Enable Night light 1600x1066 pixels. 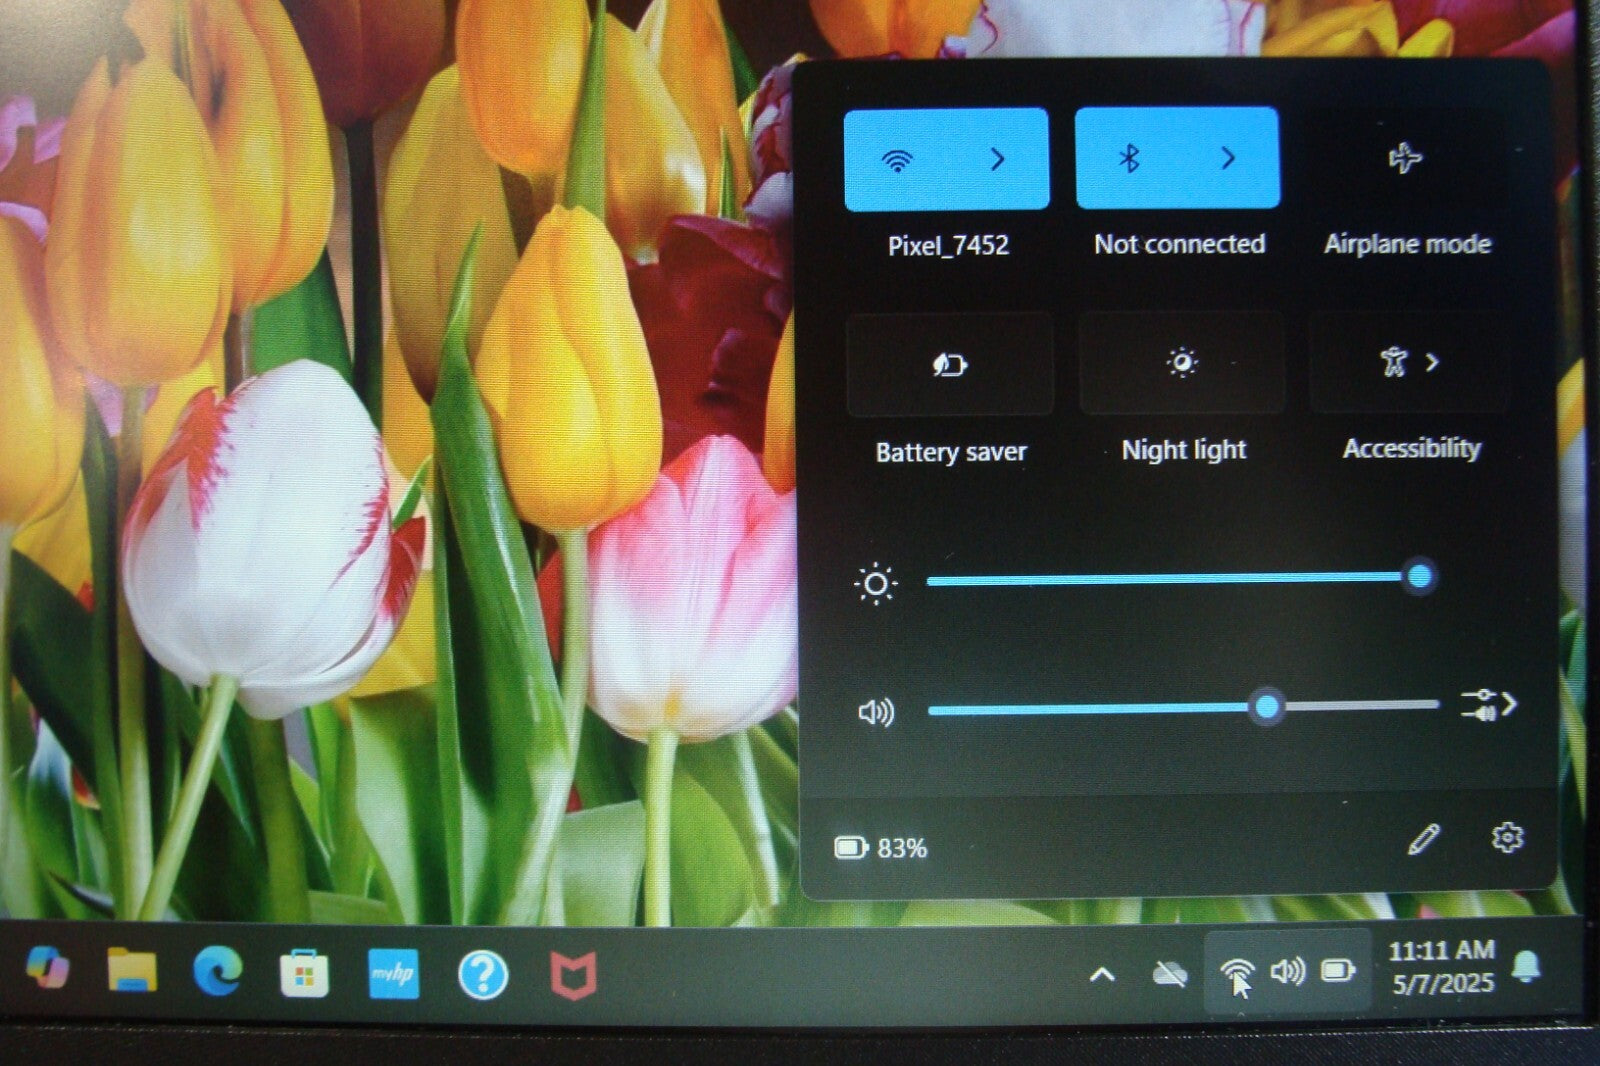tap(1181, 363)
